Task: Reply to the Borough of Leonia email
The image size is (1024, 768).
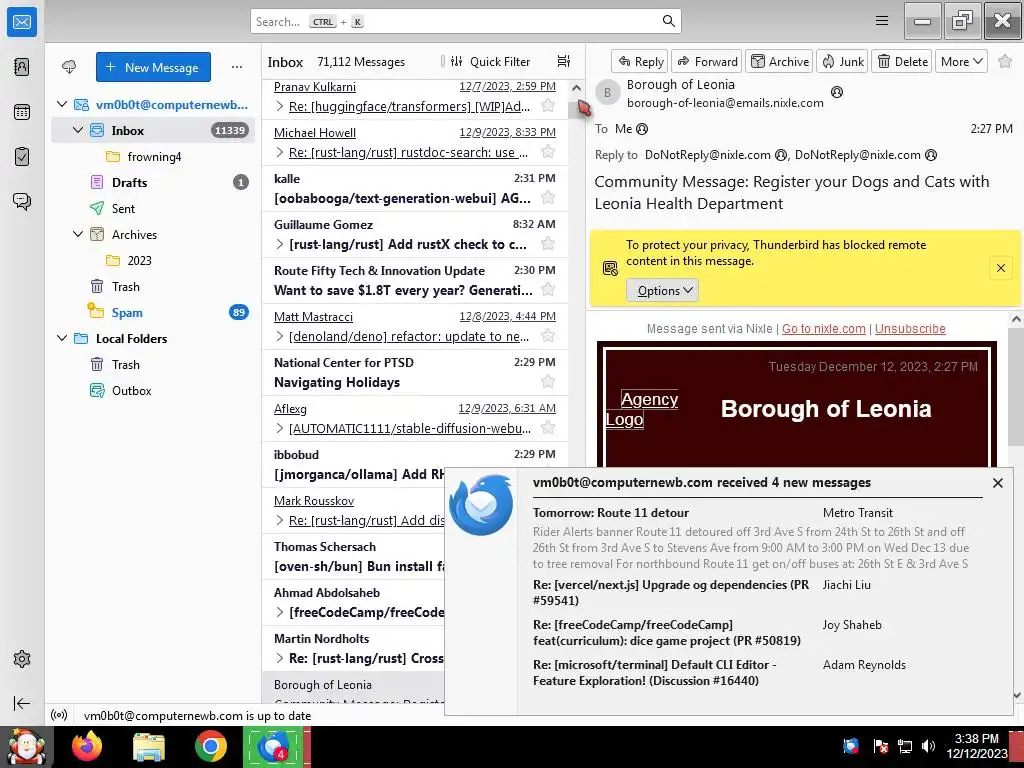Action: [x=640, y=61]
